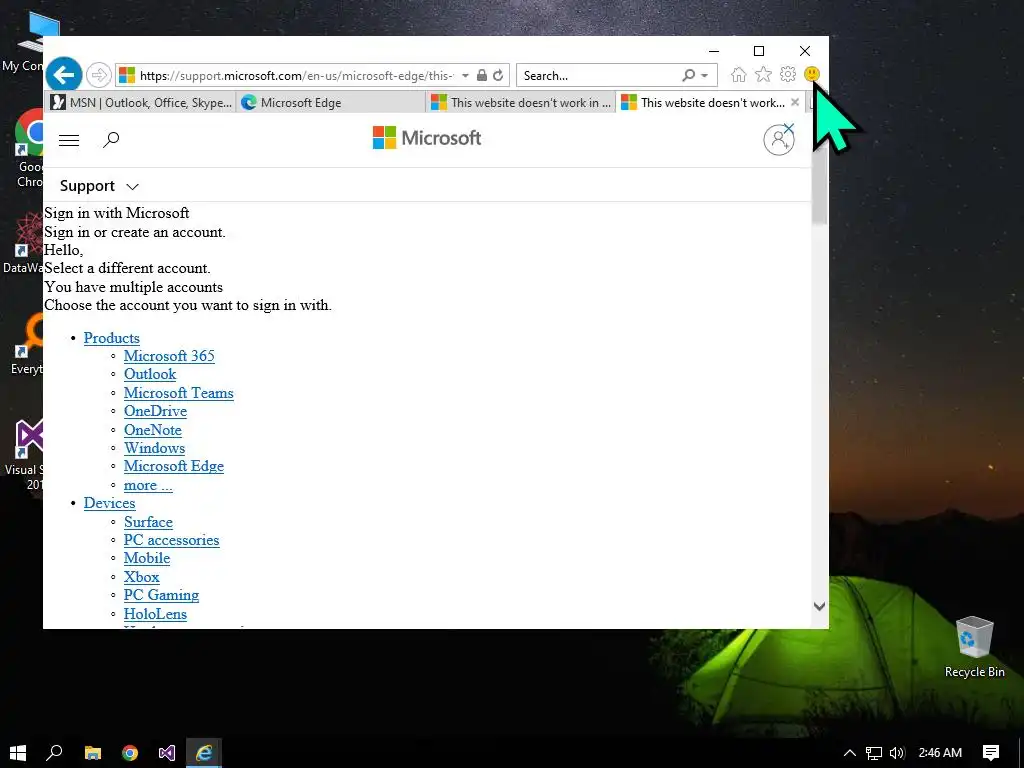The image size is (1024, 768).
Task: Expand the address bar history dropdown
Action: pos(465,76)
